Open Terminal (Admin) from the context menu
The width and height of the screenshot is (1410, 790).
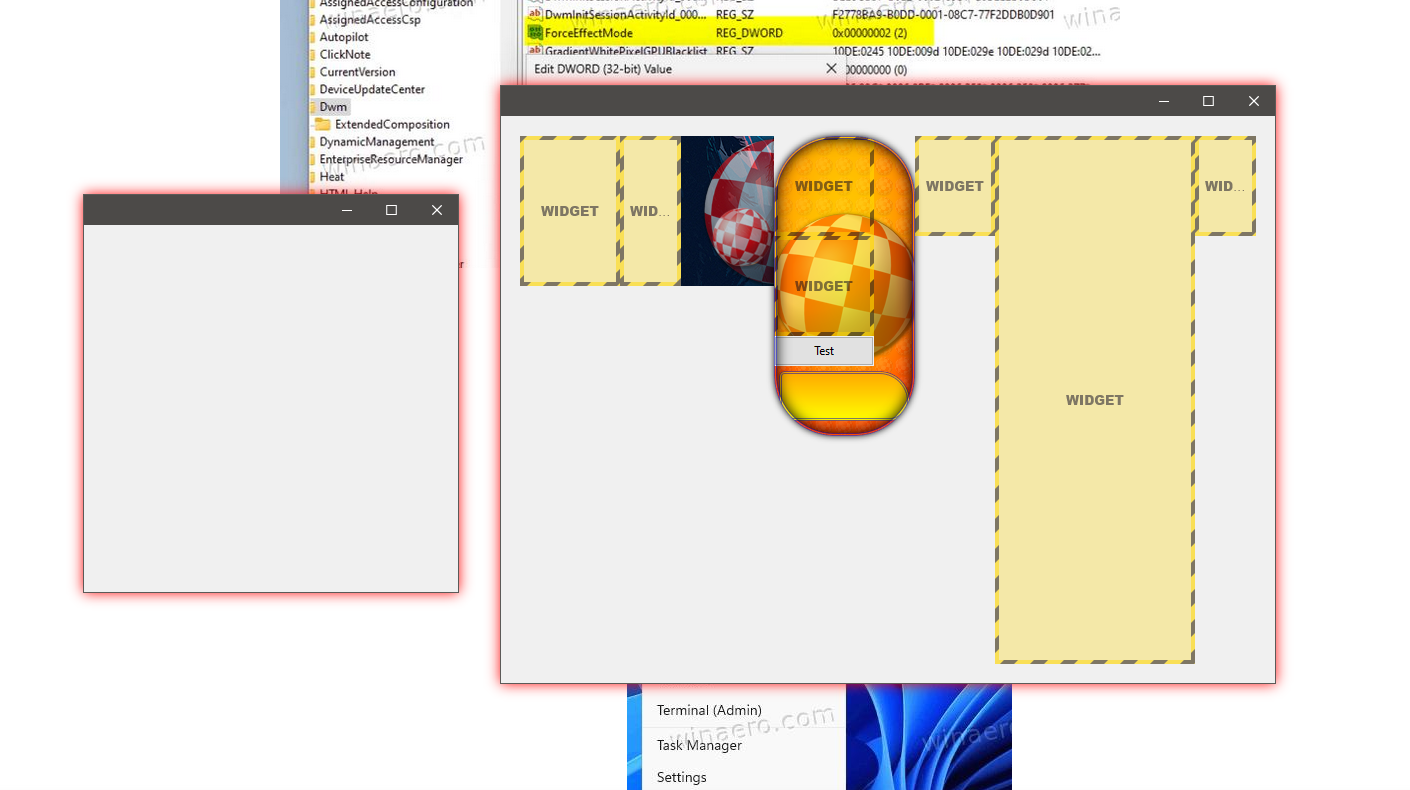(x=709, y=710)
